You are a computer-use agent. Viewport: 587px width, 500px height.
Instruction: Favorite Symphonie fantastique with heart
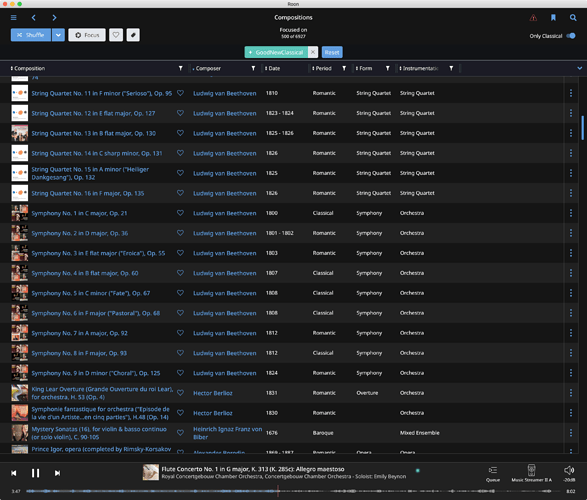point(180,413)
